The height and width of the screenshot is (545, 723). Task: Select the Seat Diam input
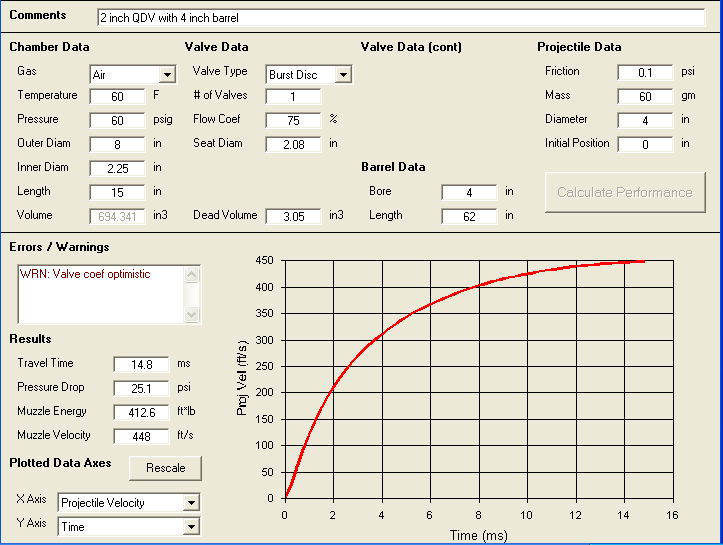[x=293, y=144]
